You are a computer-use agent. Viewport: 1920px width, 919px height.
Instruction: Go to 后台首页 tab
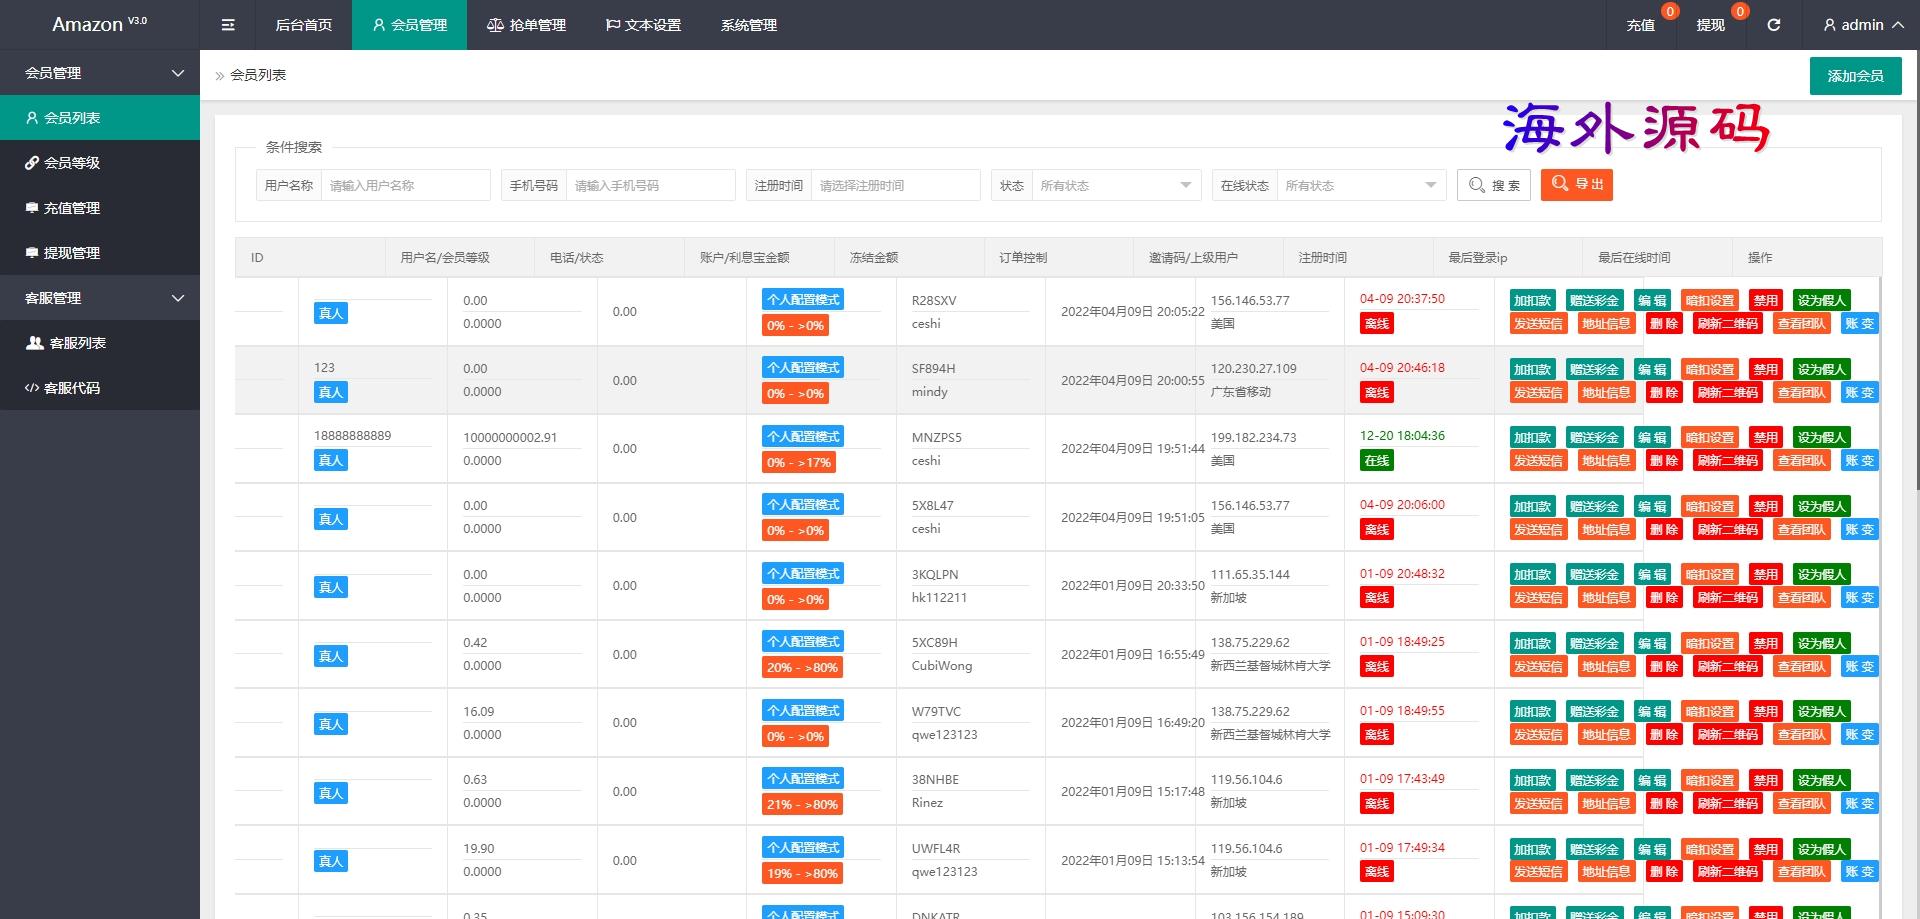[x=304, y=25]
